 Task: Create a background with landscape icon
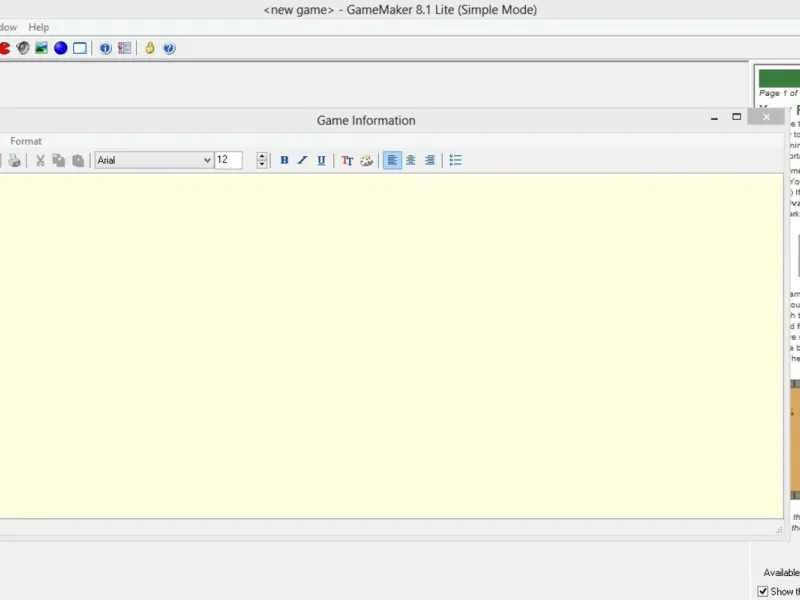pyautogui.click(x=41, y=48)
